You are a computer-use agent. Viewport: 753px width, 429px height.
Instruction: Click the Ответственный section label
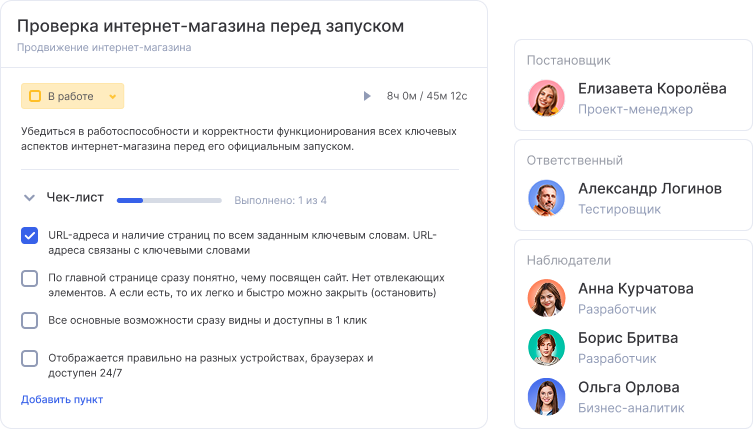coord(575,160)
